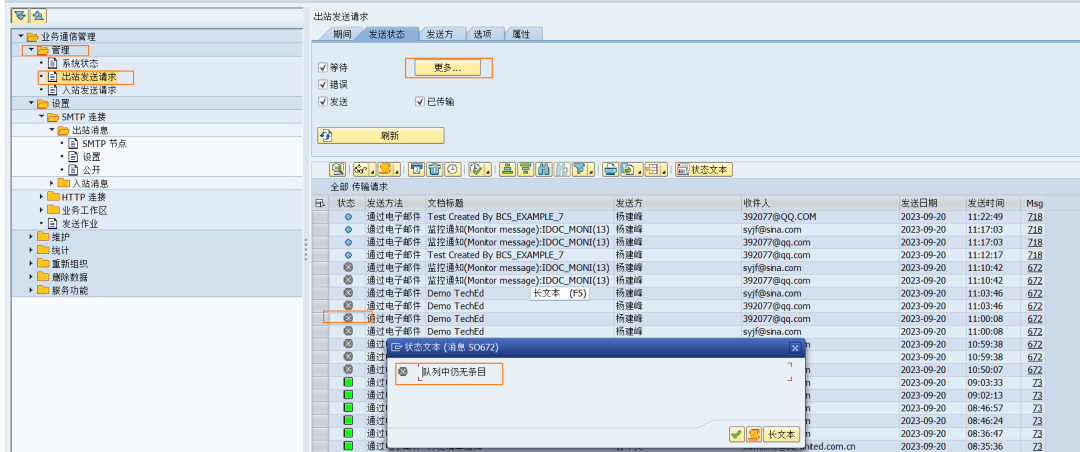Open Msg link 73 in the 09:03:33 row
Image resolution: width=1080 pixels, height=452 pixels.
click(x=1037, y=382)
